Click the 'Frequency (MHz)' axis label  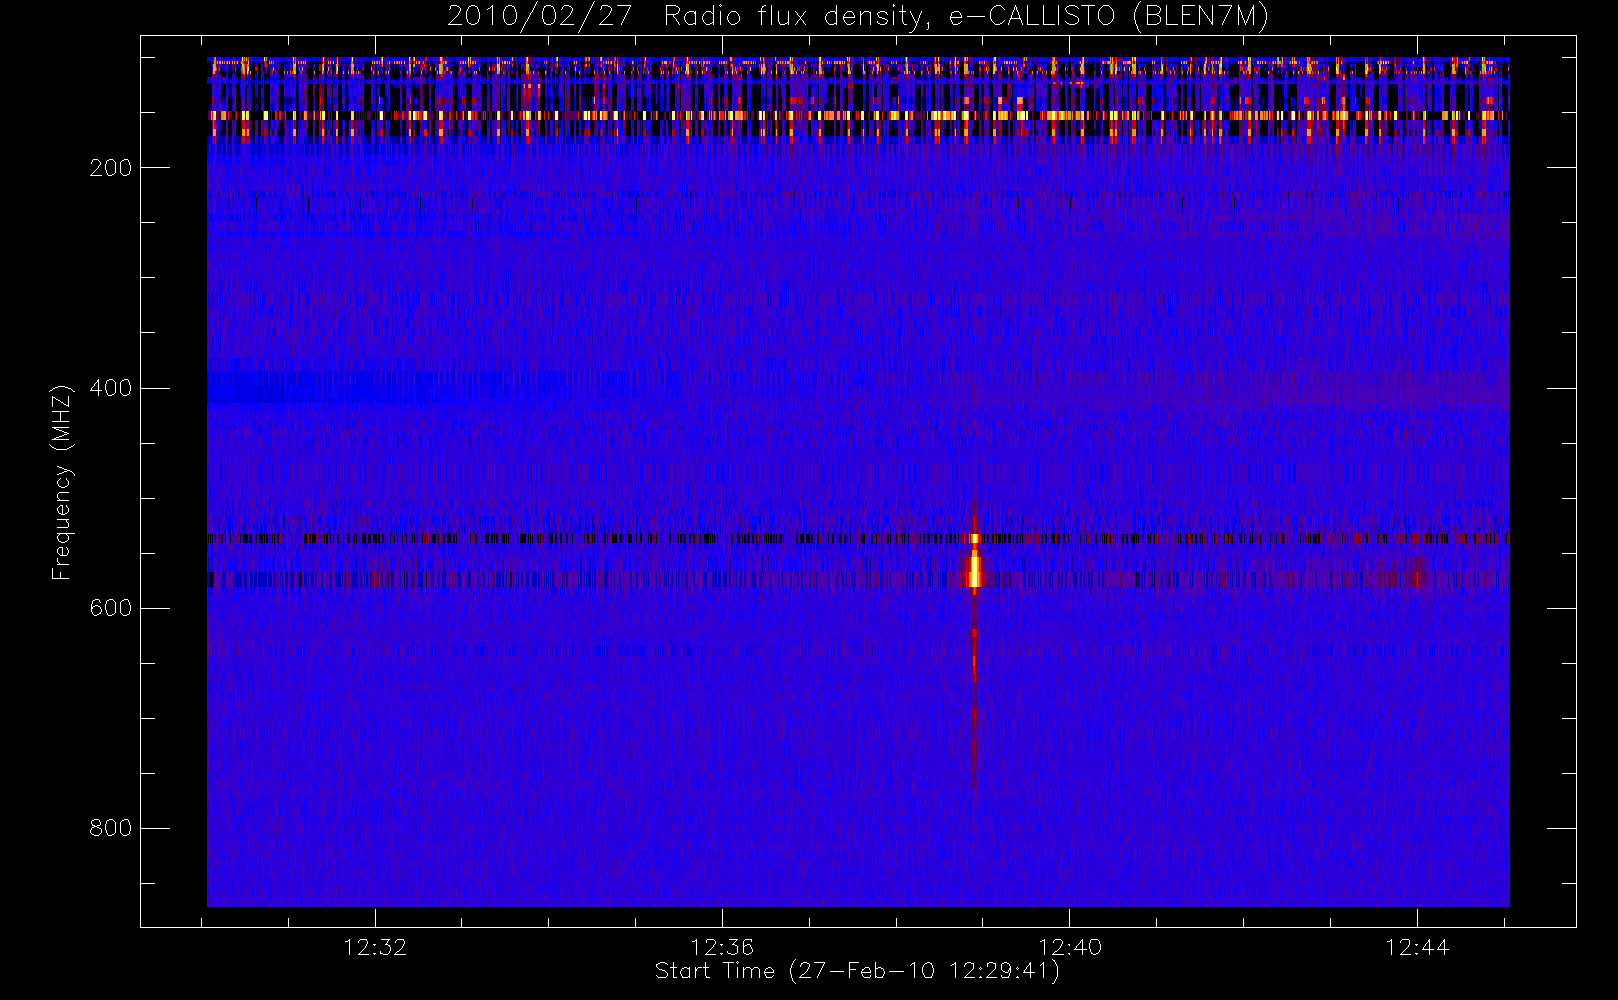pyautogui.click(x=62, y=482)
